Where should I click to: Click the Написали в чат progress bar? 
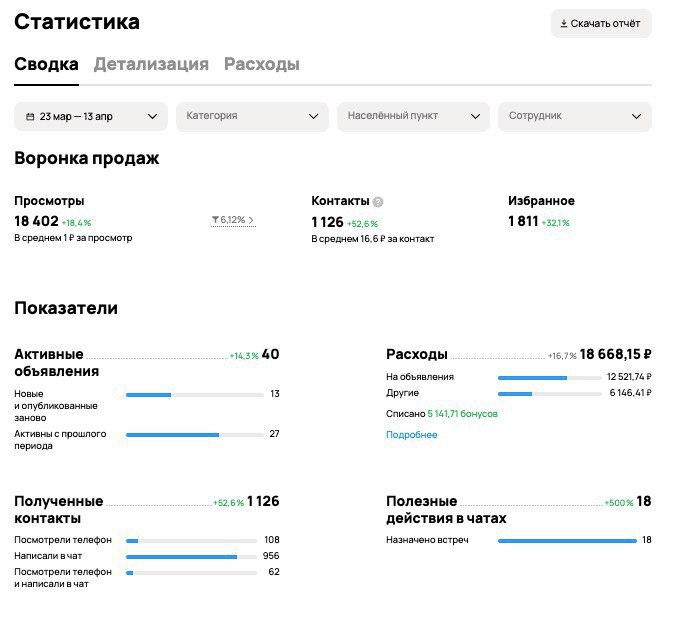191,557
